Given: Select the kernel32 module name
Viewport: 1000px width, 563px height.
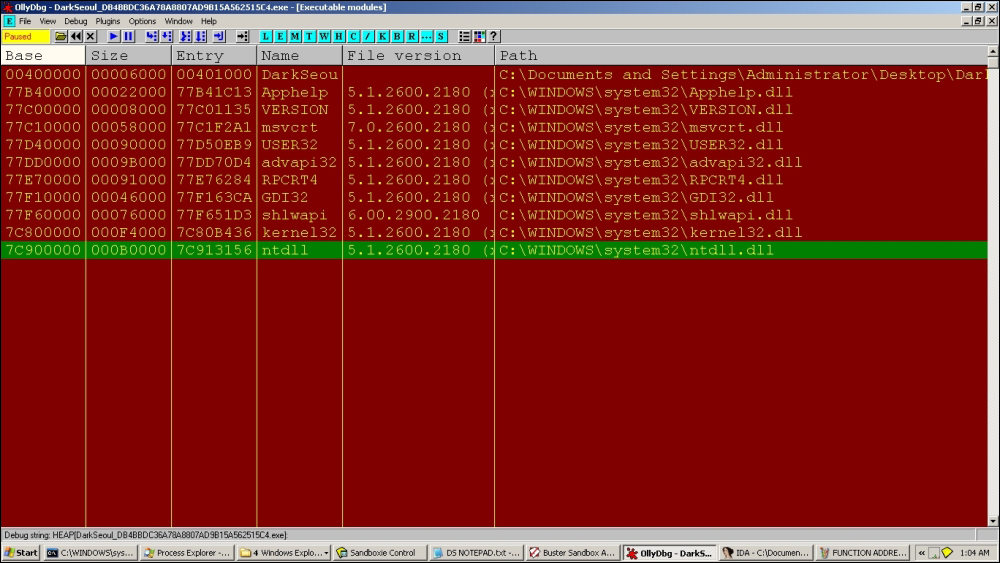Looking at the screenshot, I should [x=298, y=233].
